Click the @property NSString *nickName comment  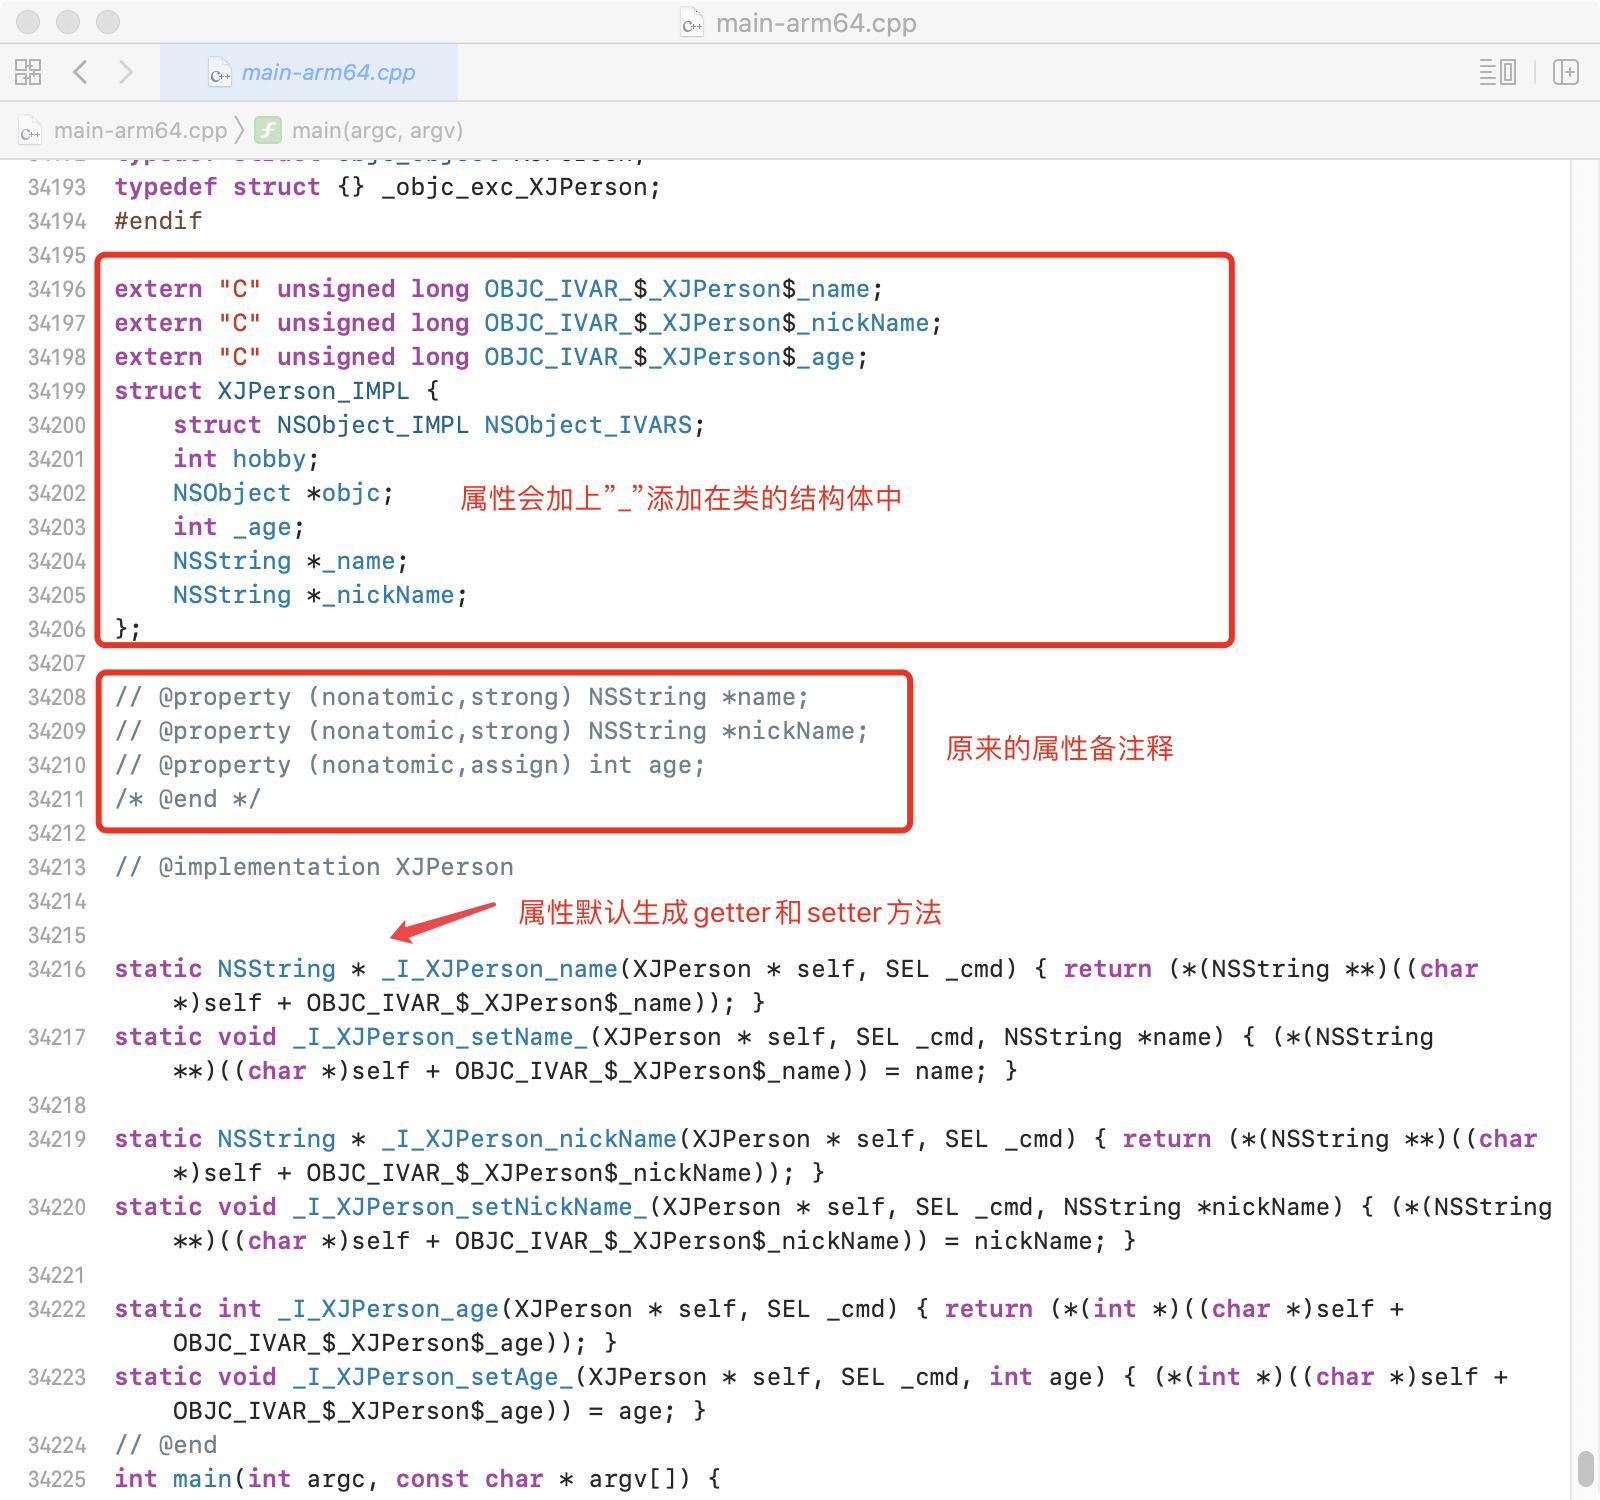coord(491,731)
